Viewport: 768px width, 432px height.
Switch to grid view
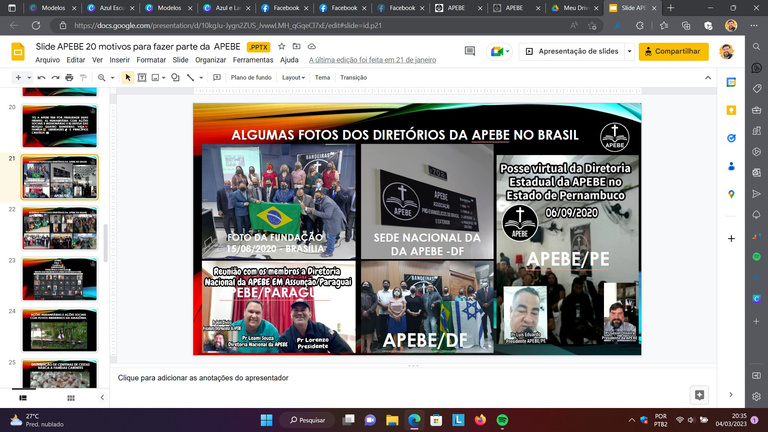coord(71,398)
